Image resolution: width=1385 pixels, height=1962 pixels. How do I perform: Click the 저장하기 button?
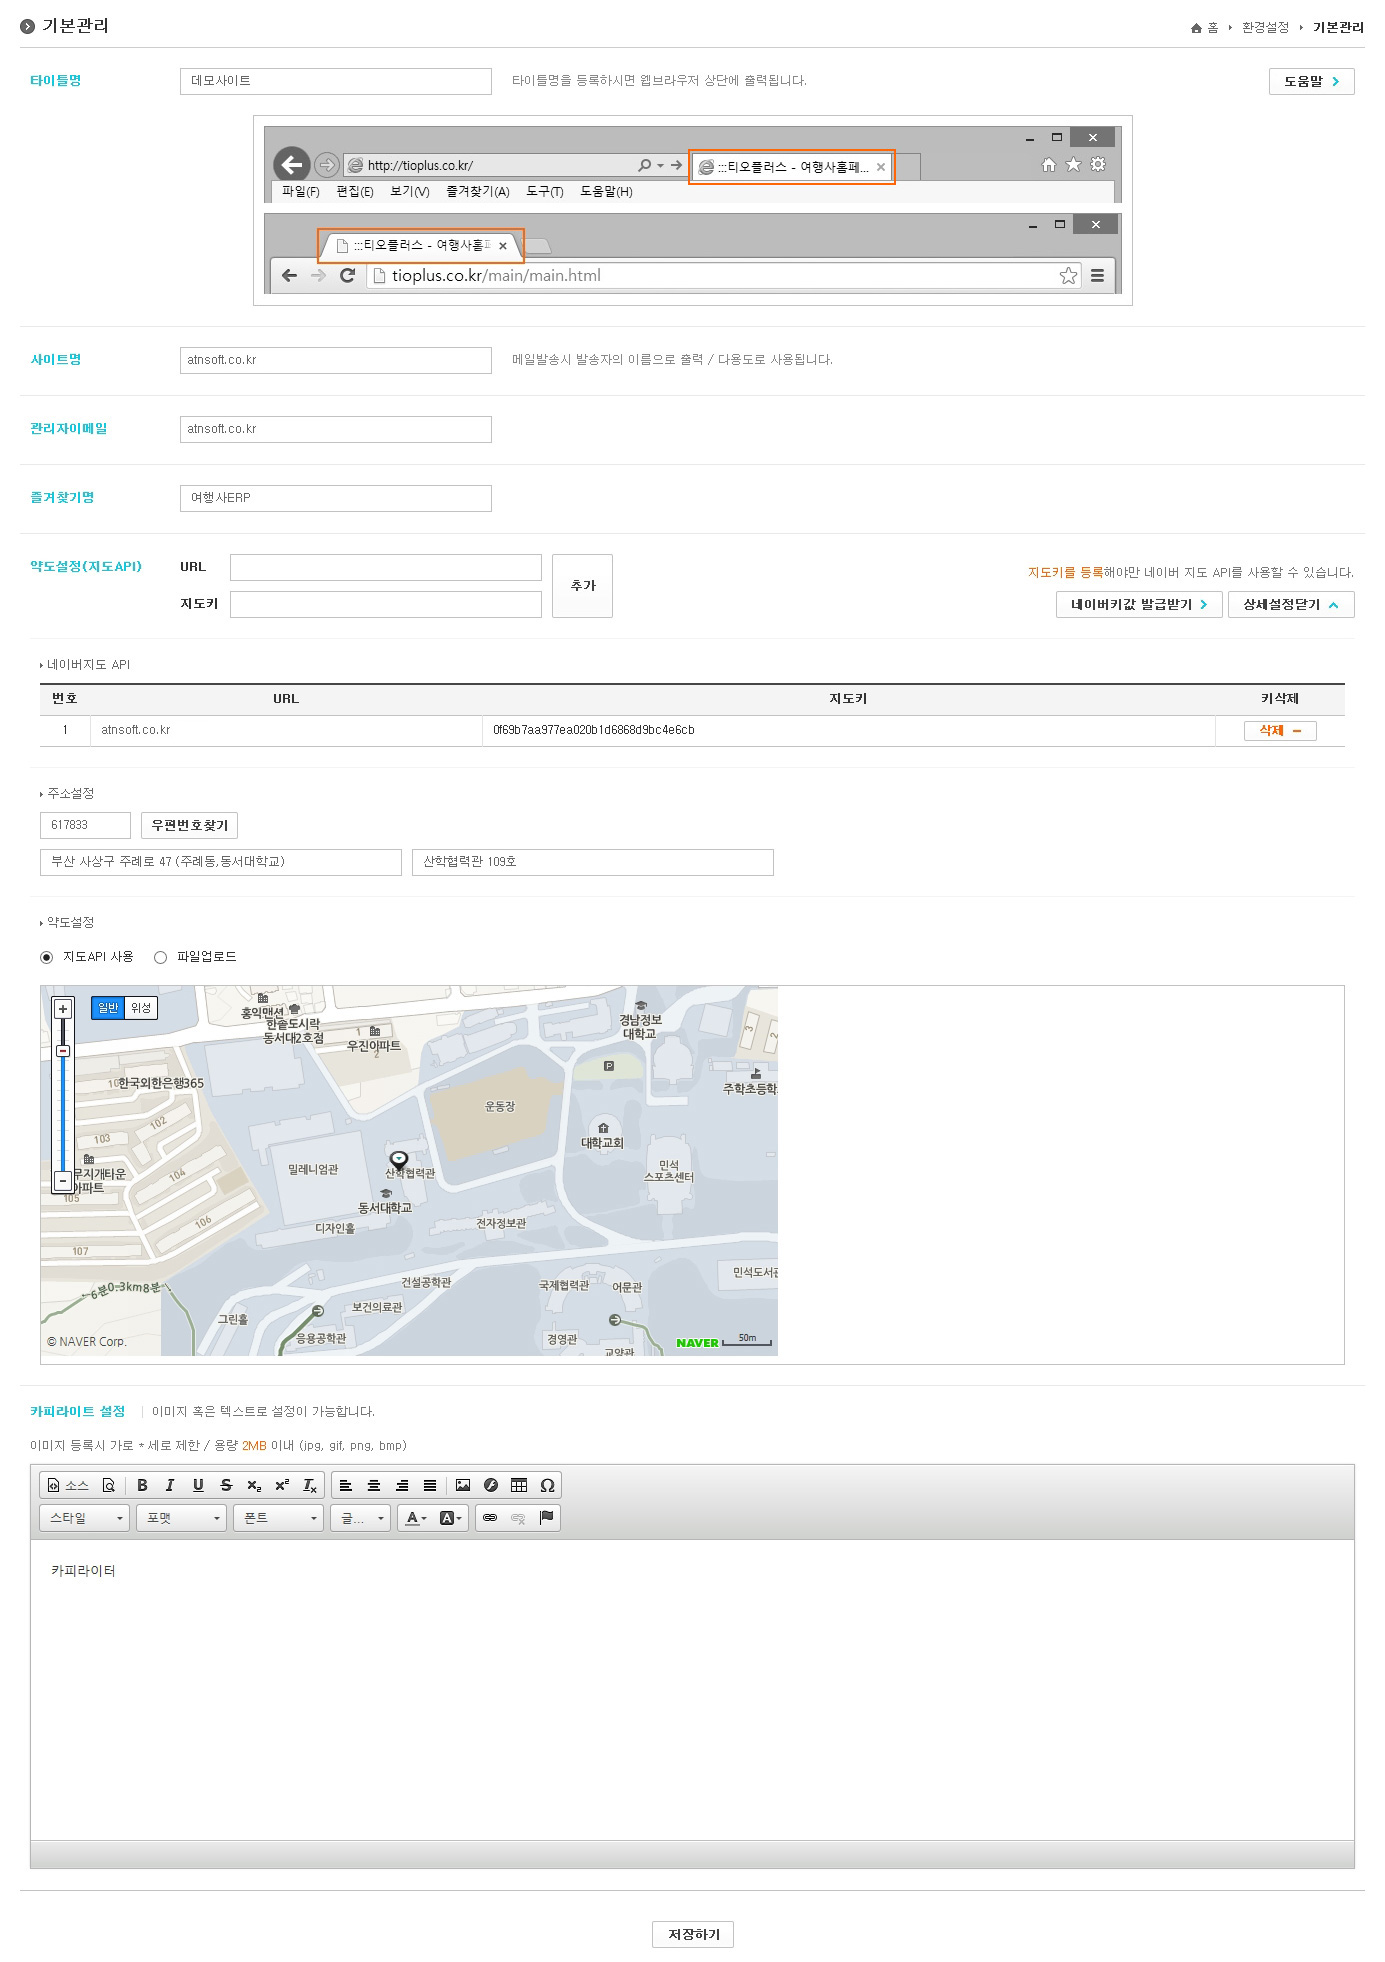pos(693,1934)
